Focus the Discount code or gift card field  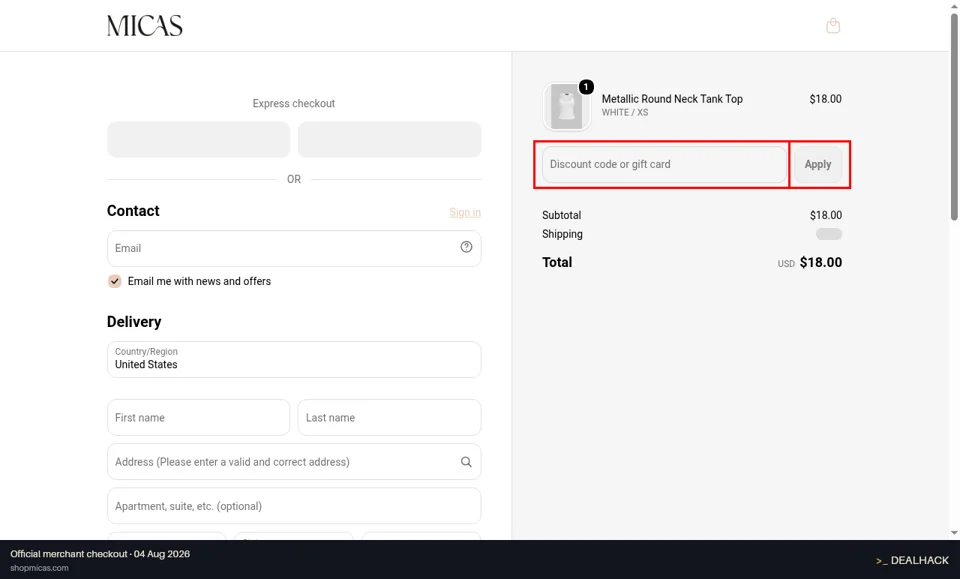664,164
